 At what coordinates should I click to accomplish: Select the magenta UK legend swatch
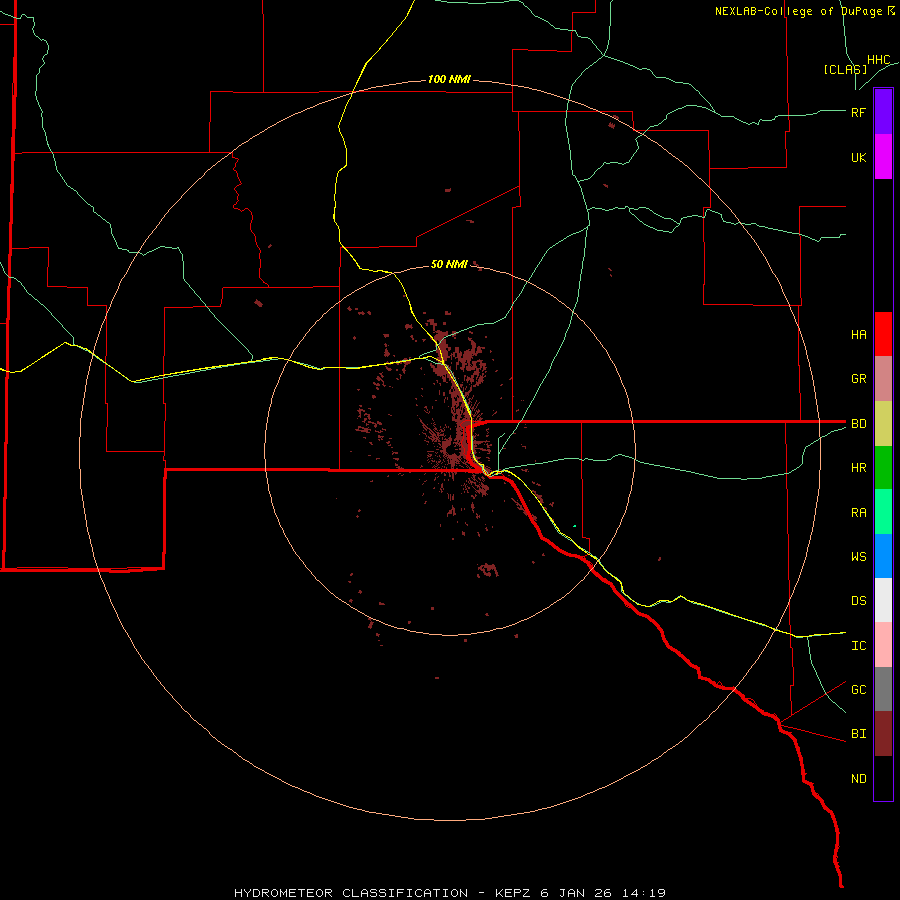pos(883,157)
